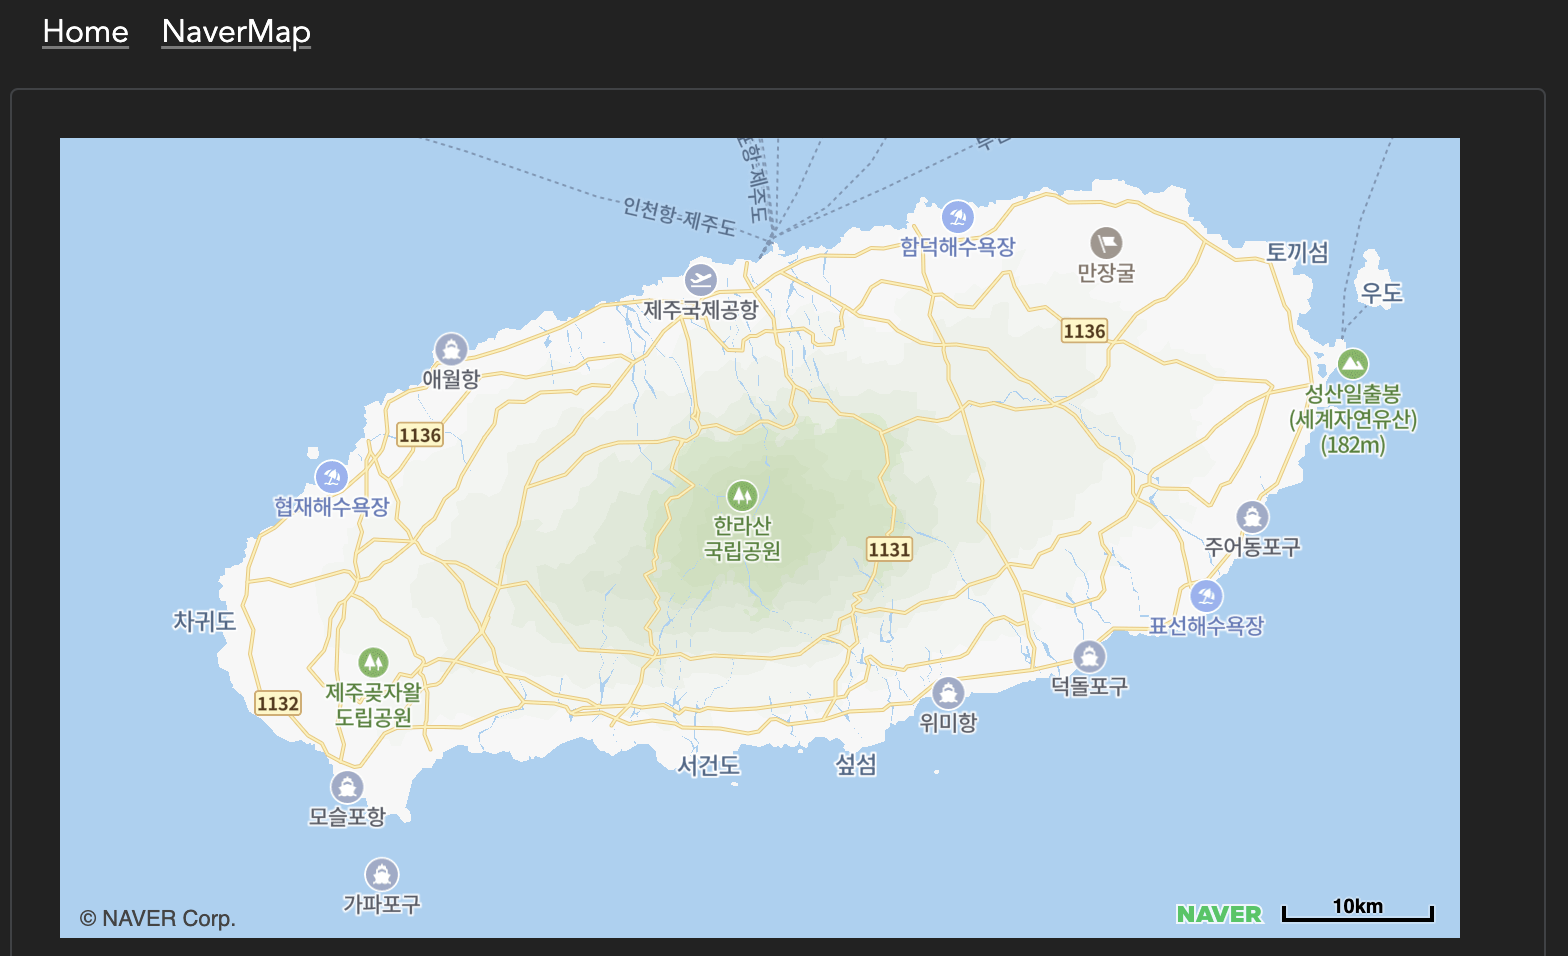Click the 가파포구 text label

tap(382, 904)
